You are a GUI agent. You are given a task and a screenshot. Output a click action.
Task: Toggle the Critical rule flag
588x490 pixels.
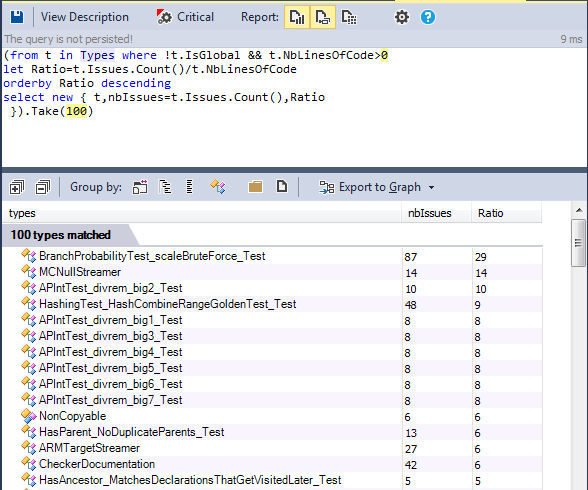pyautogui.click(x=185, y=17)
